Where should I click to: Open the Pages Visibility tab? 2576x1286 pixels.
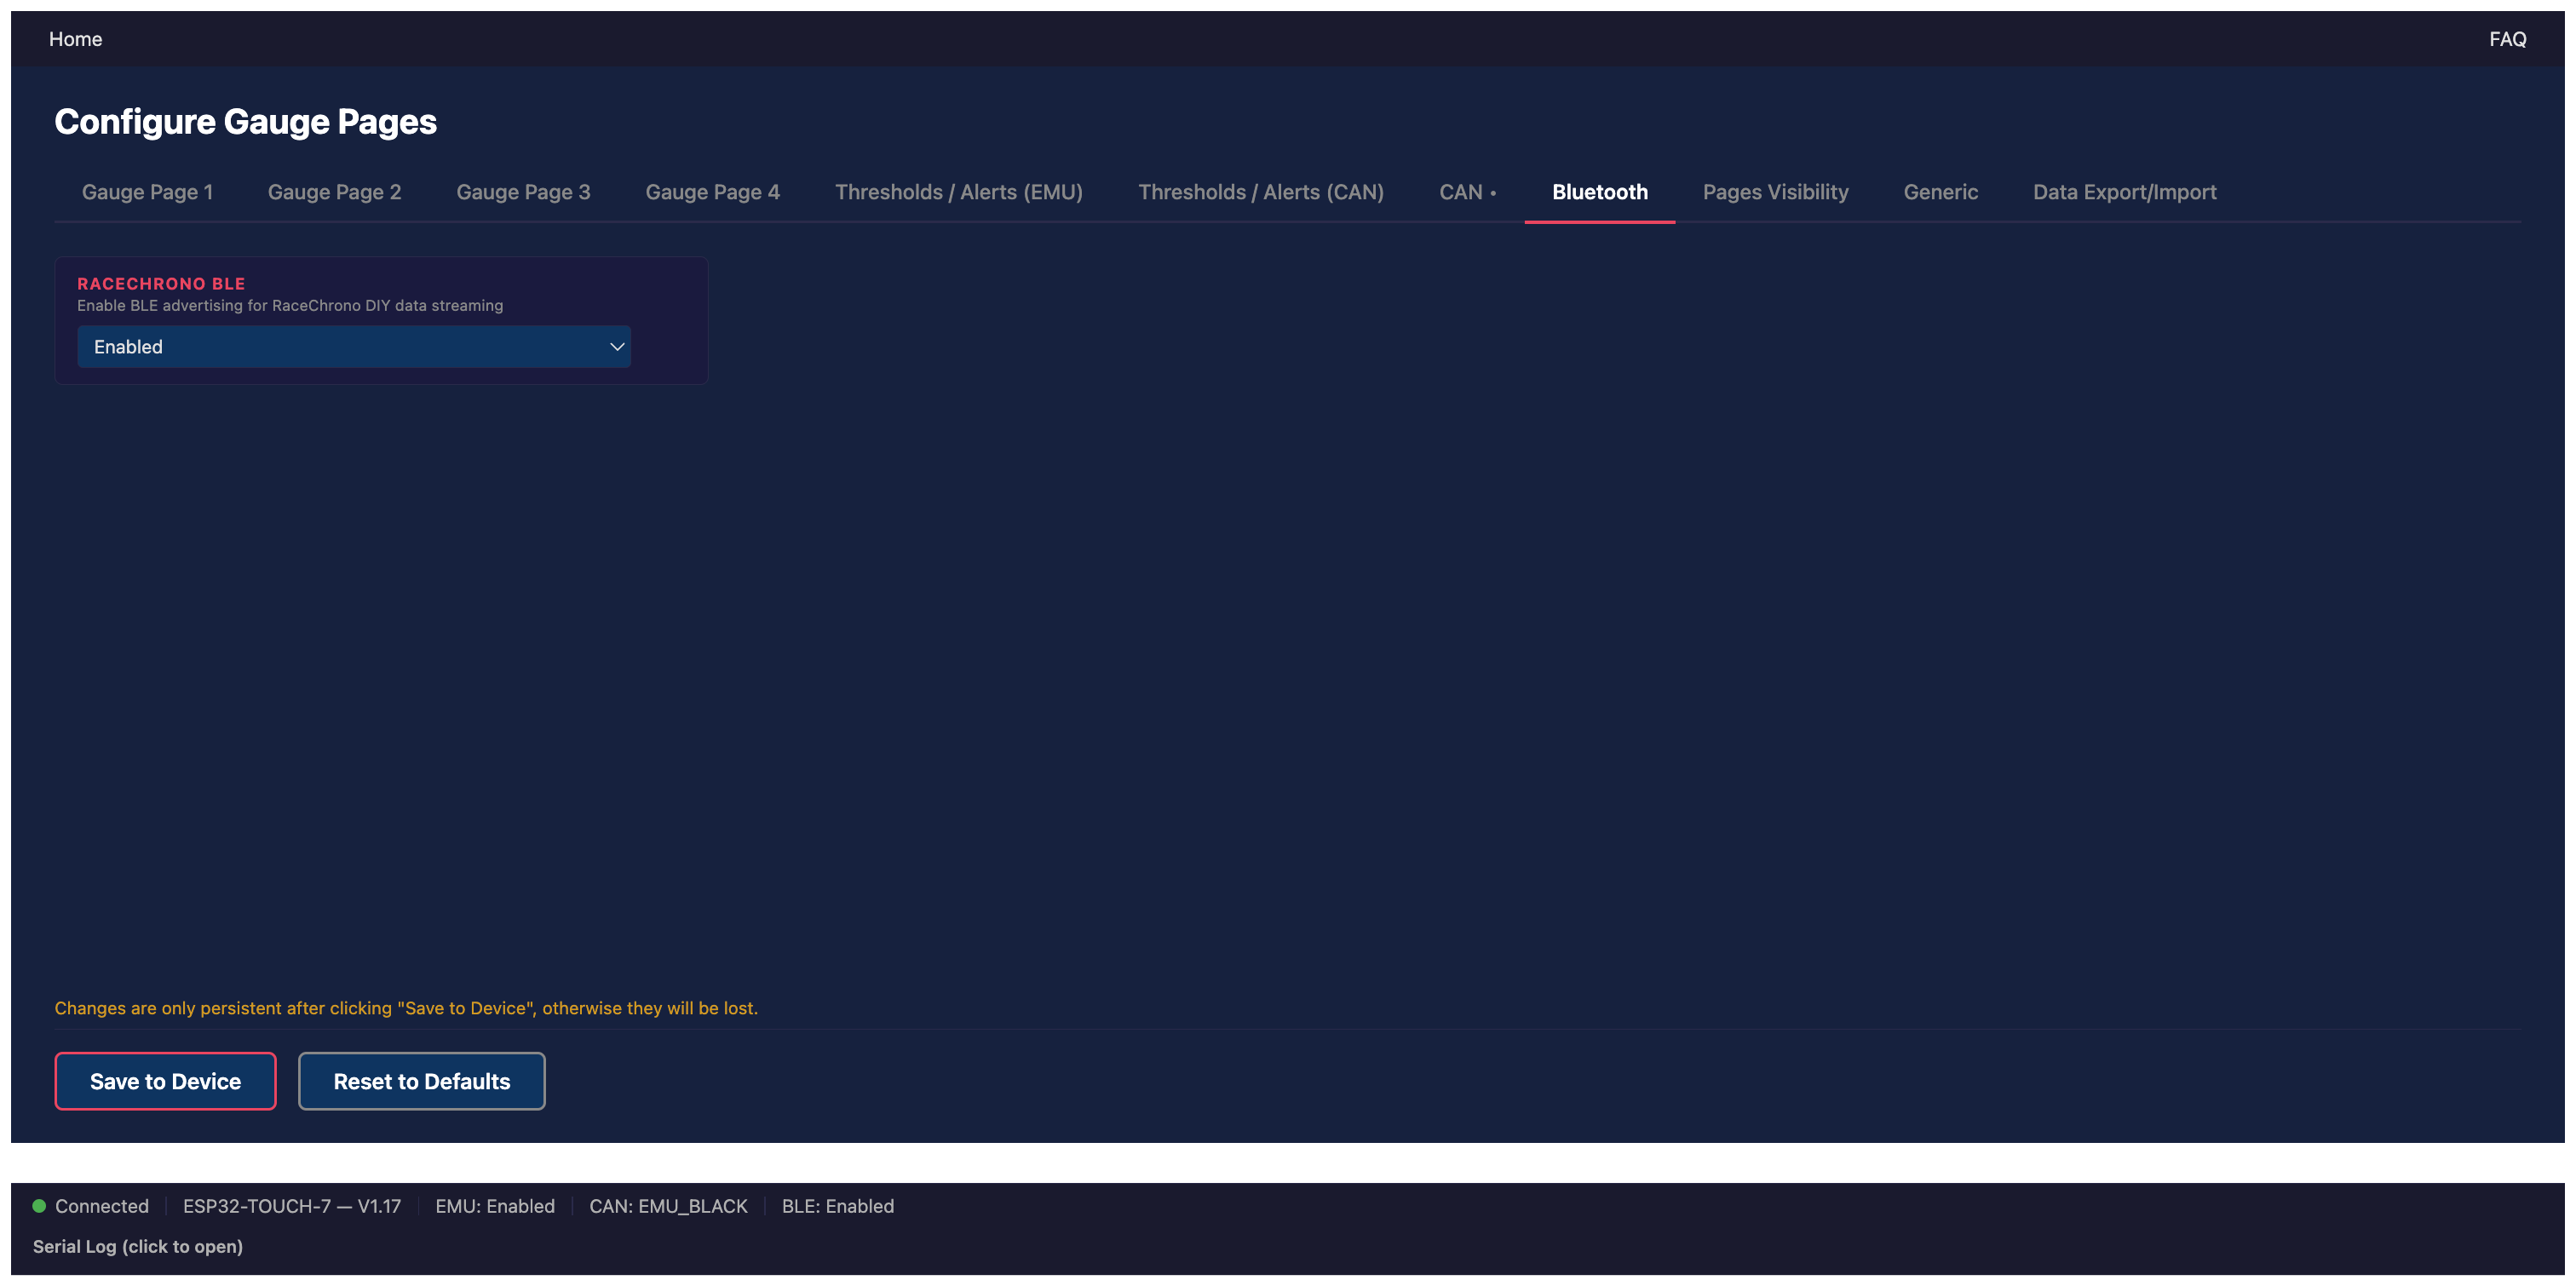coord(1775,192)
